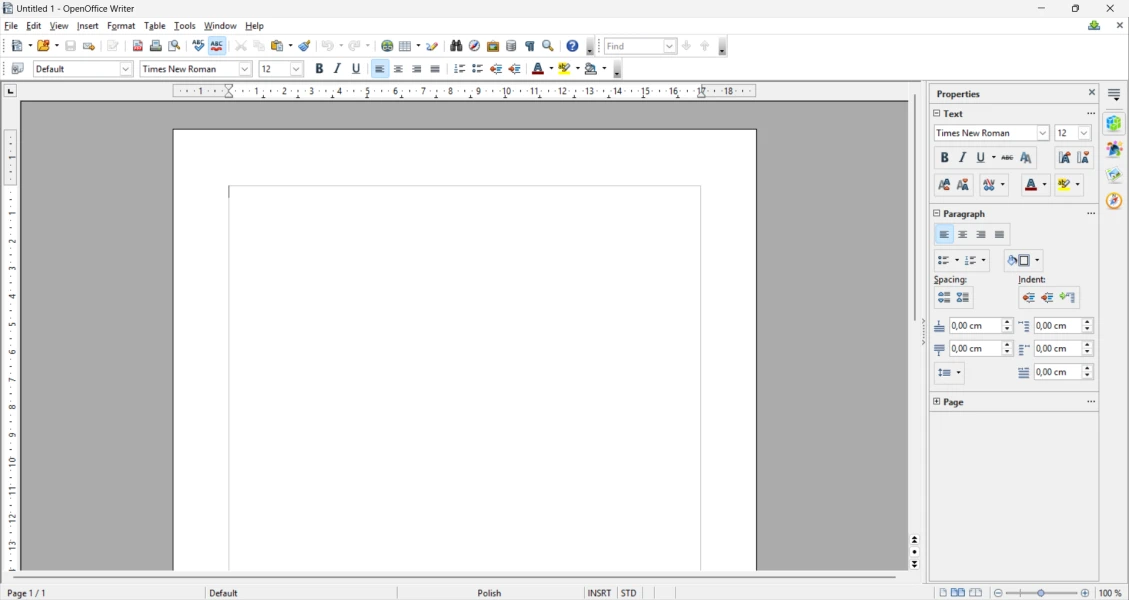This screenshot has height=600, width=1129.
Task: Click the Polish language field in the status bar
Action: [489, 593]
